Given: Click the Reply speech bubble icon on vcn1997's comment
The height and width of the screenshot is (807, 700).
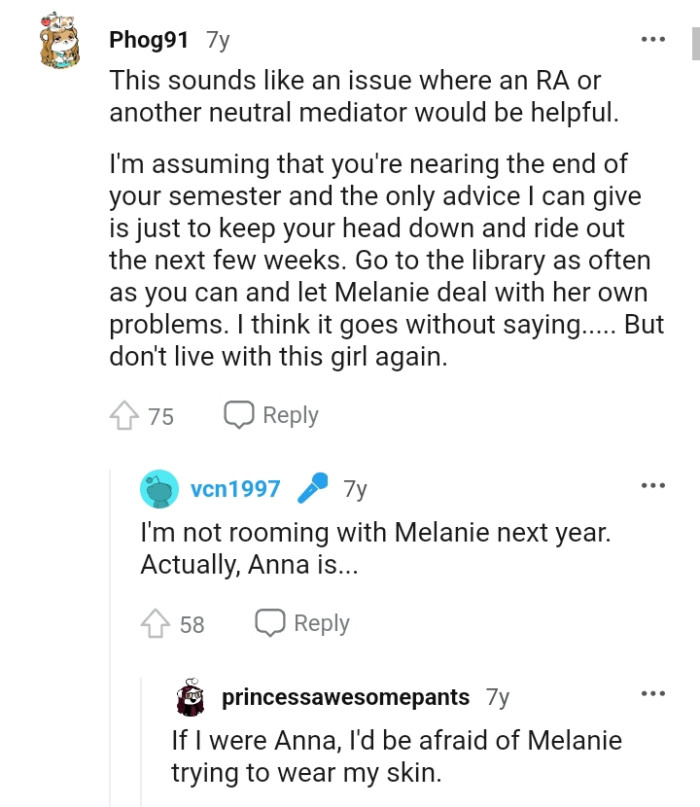Looking at the screenshot, I should pos(270,622).
